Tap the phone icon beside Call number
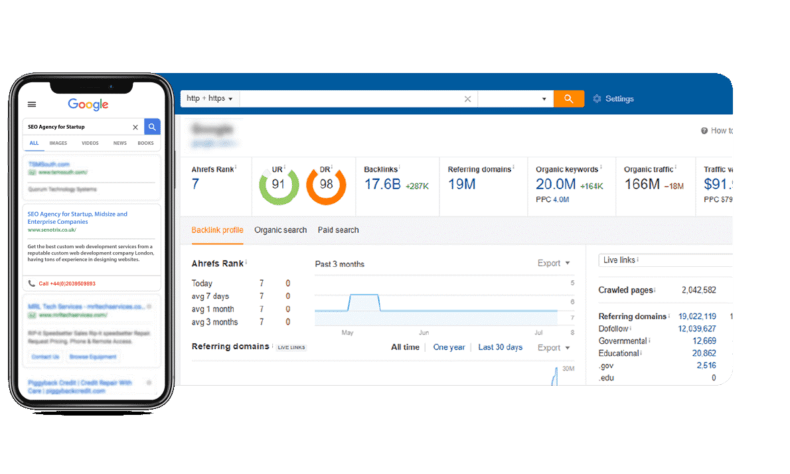The height and width of the screenshot is (474, 790). [x=31, y=284]
